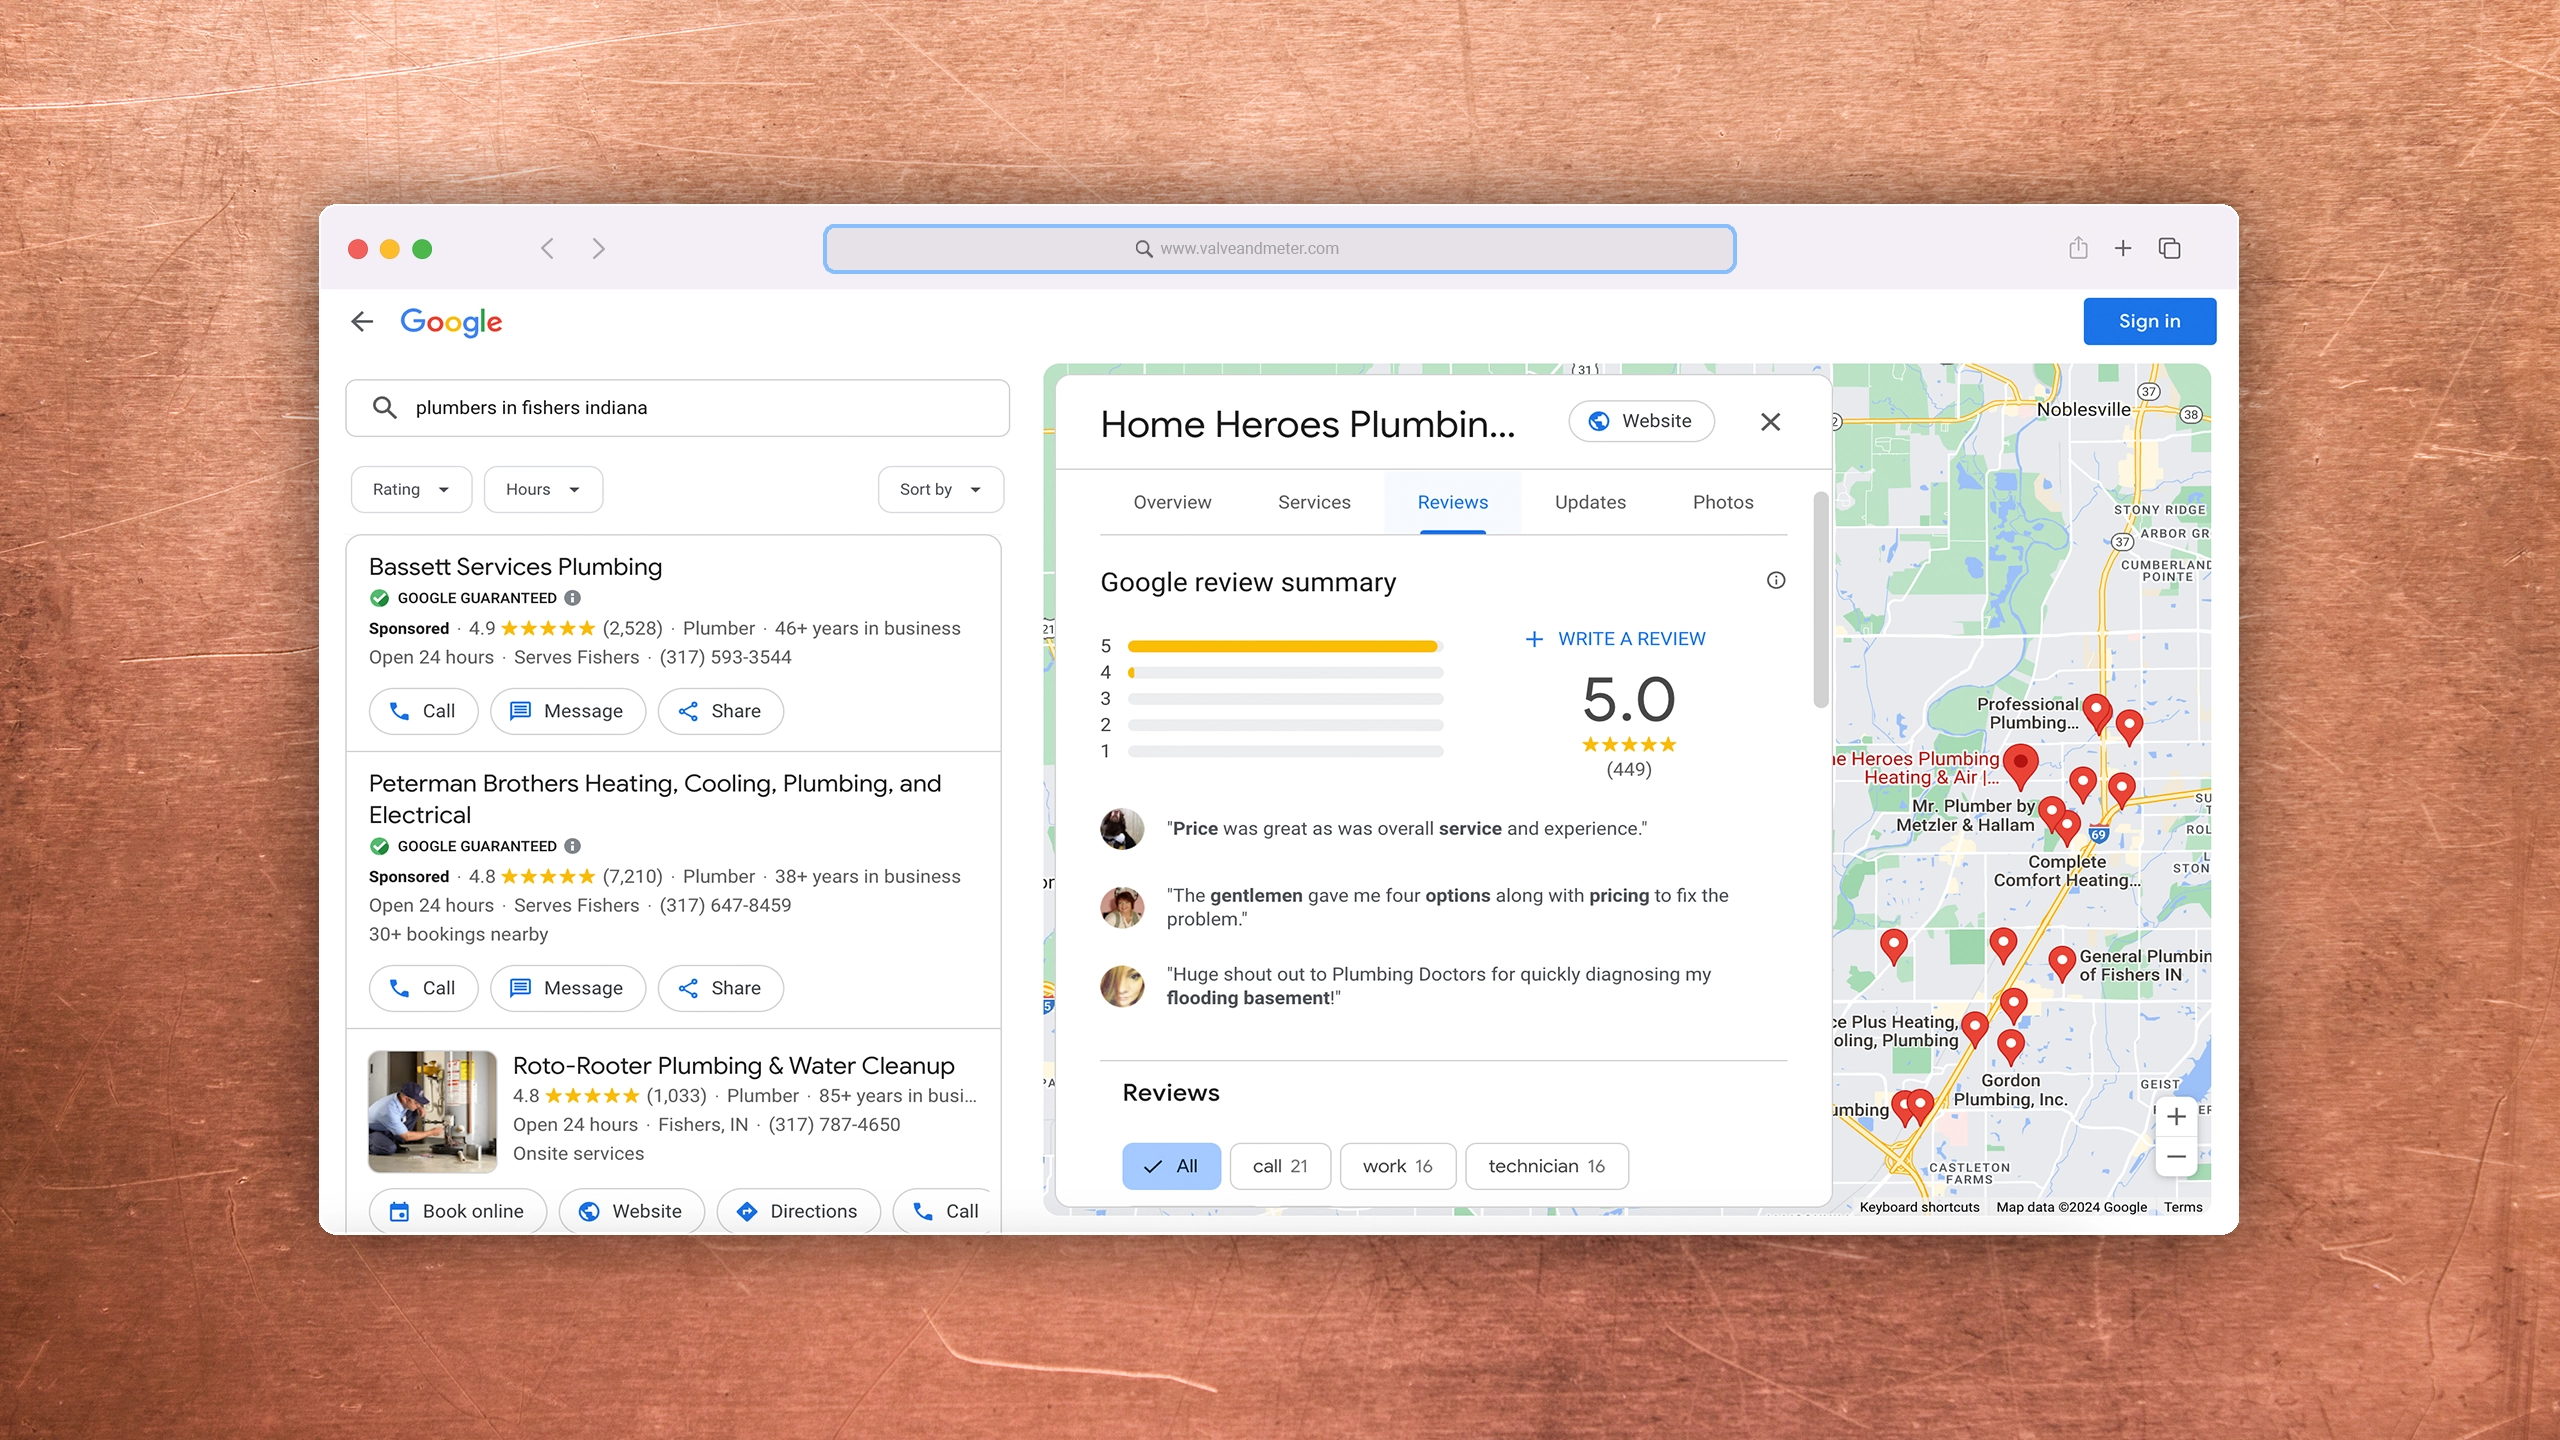The width and height of the screenshot is (2560, 1440).
Task: Switch to the Updates tab
Action: click(x=1590, y=502)
